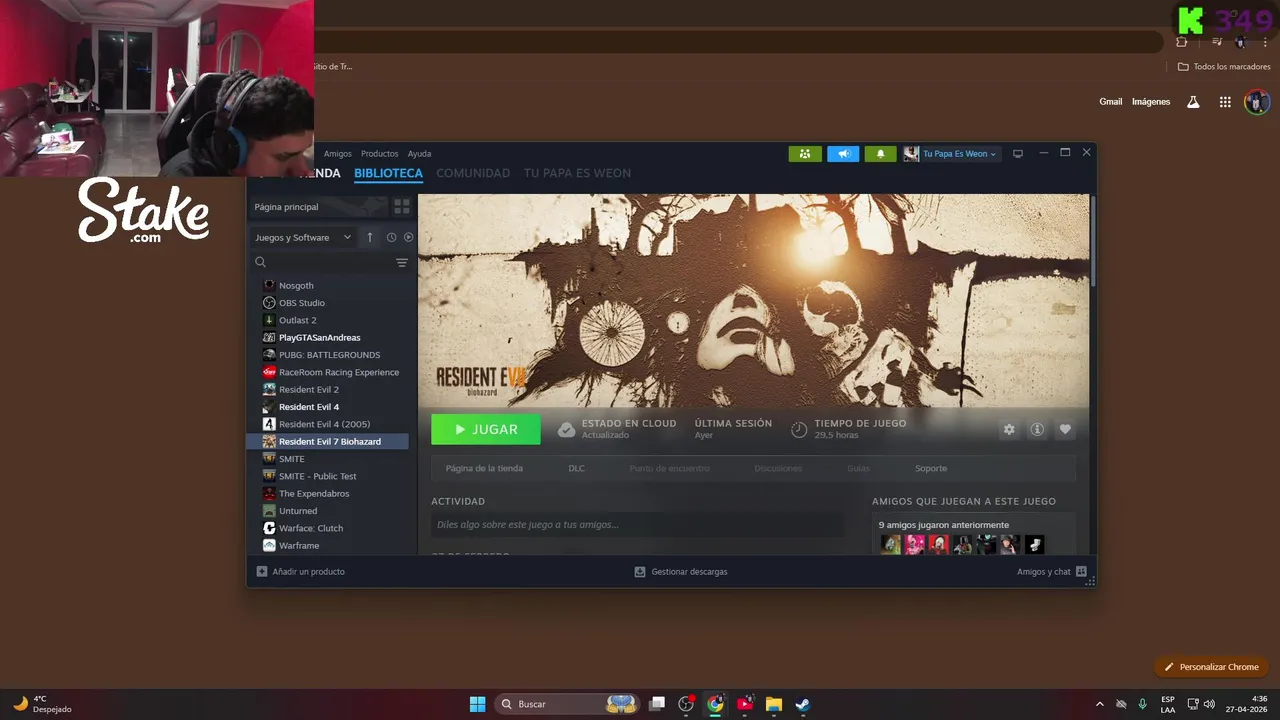Select PUBG: BATTLEGROUNDS in library list
The width and height of the screenshot is (1280, 720).
click(x=328, y=355)
